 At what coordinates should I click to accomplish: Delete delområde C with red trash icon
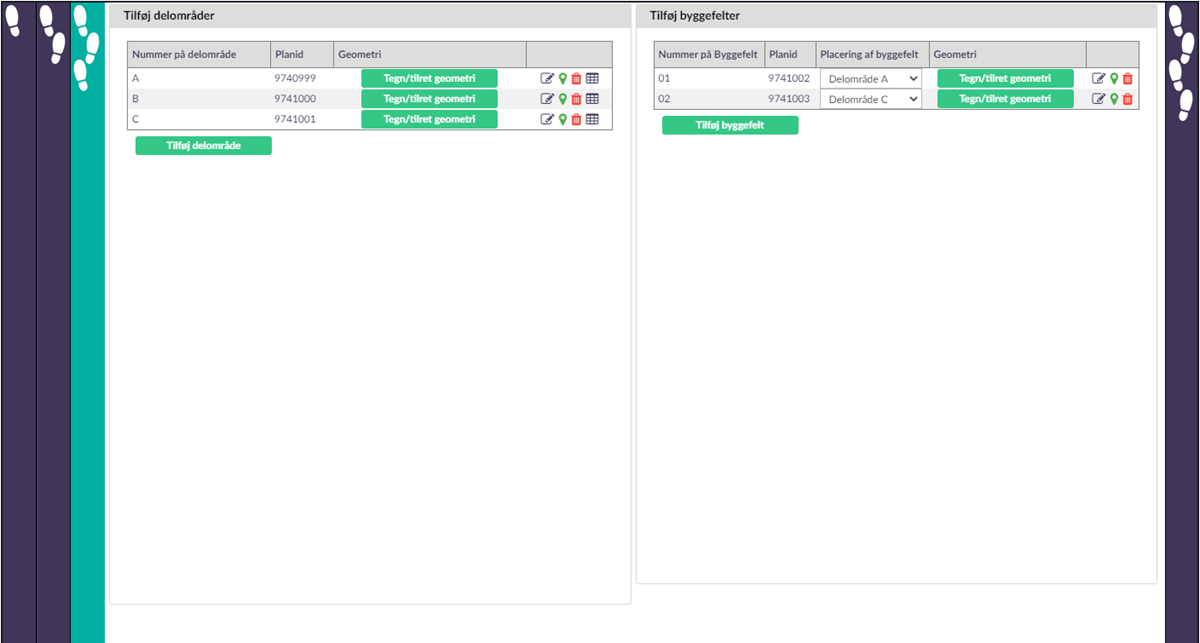[x=576, y=119]
